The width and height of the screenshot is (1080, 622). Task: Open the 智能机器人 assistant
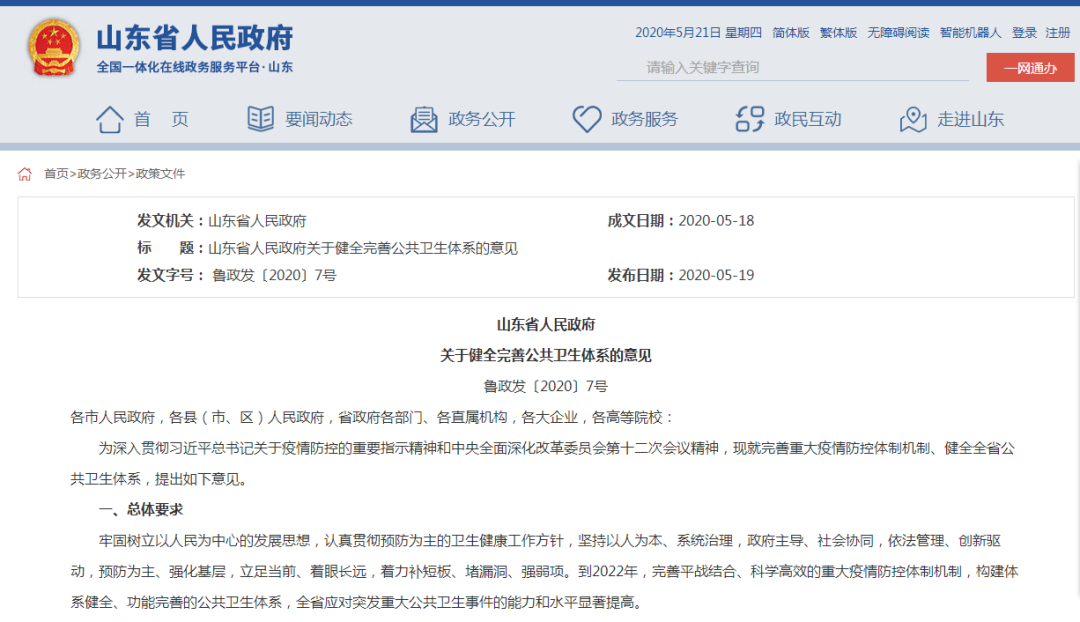pyautogui.click(x=970, y=32)
